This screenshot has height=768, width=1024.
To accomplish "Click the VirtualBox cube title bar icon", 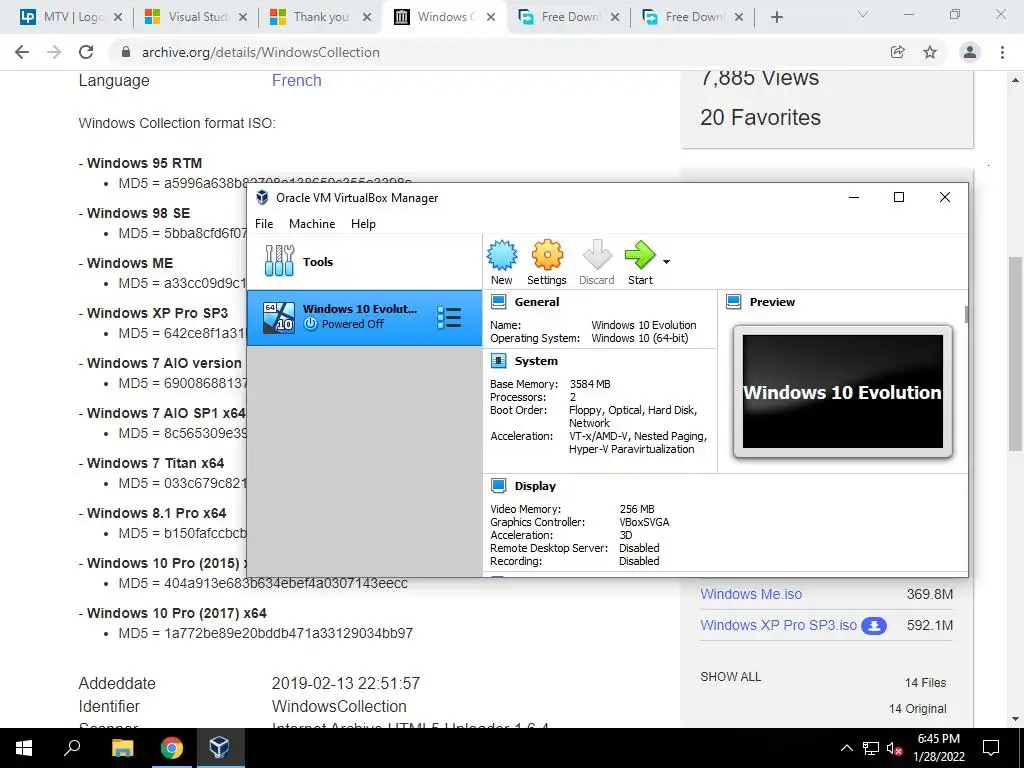I will click(262, 197).
